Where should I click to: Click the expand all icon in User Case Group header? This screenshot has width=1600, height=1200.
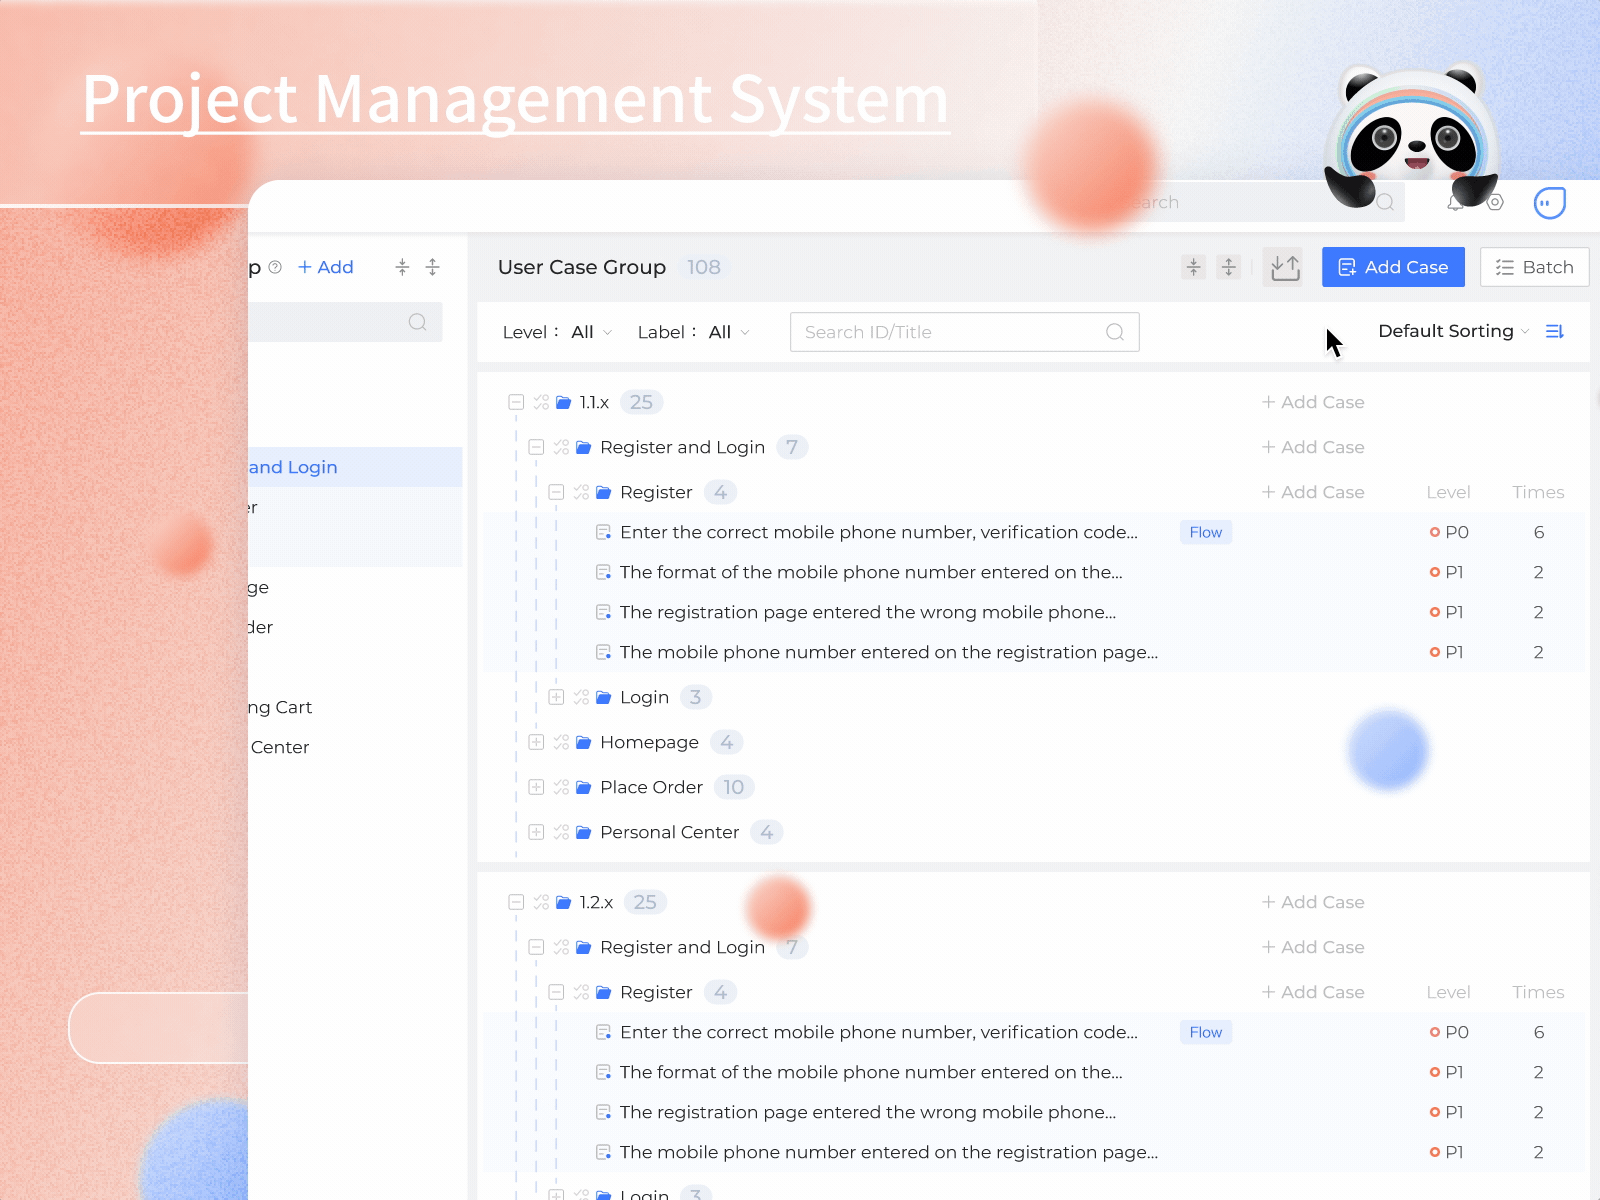pyautogui.click(x=1229, y=267)
